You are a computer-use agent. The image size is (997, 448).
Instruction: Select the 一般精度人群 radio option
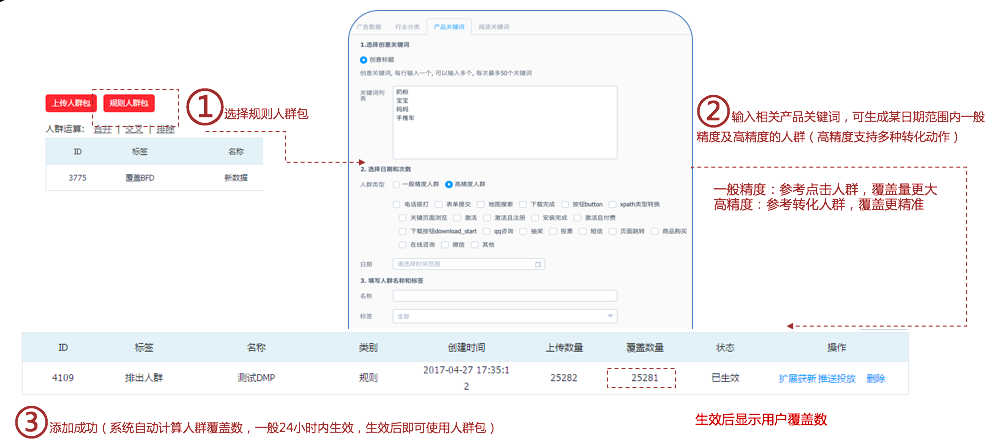pyautogui.click(x=396, y=185)
